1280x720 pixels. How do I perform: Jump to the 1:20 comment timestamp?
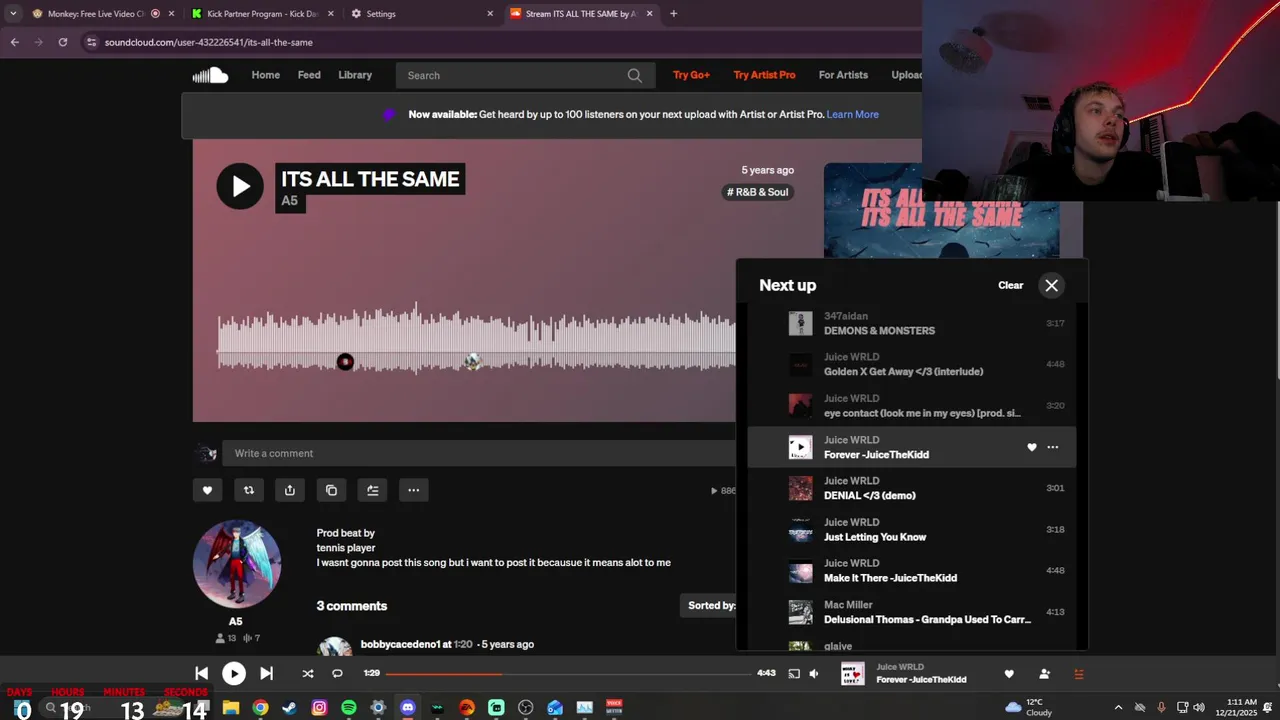[x=463, y=644]
